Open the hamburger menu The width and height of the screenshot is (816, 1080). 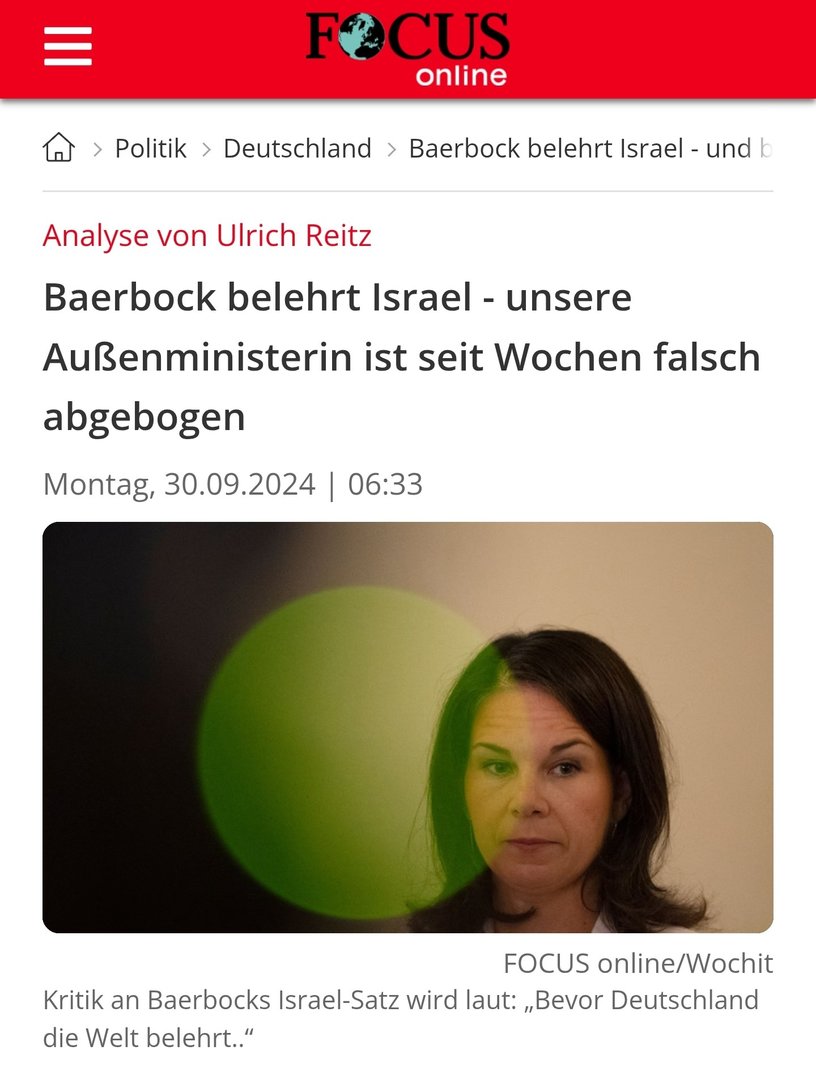click(x=67, y=46)
